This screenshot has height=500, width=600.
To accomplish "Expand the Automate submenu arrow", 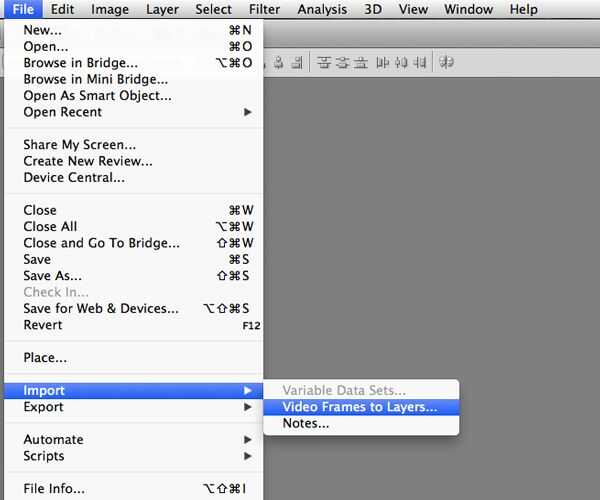I will pos(248,440).
